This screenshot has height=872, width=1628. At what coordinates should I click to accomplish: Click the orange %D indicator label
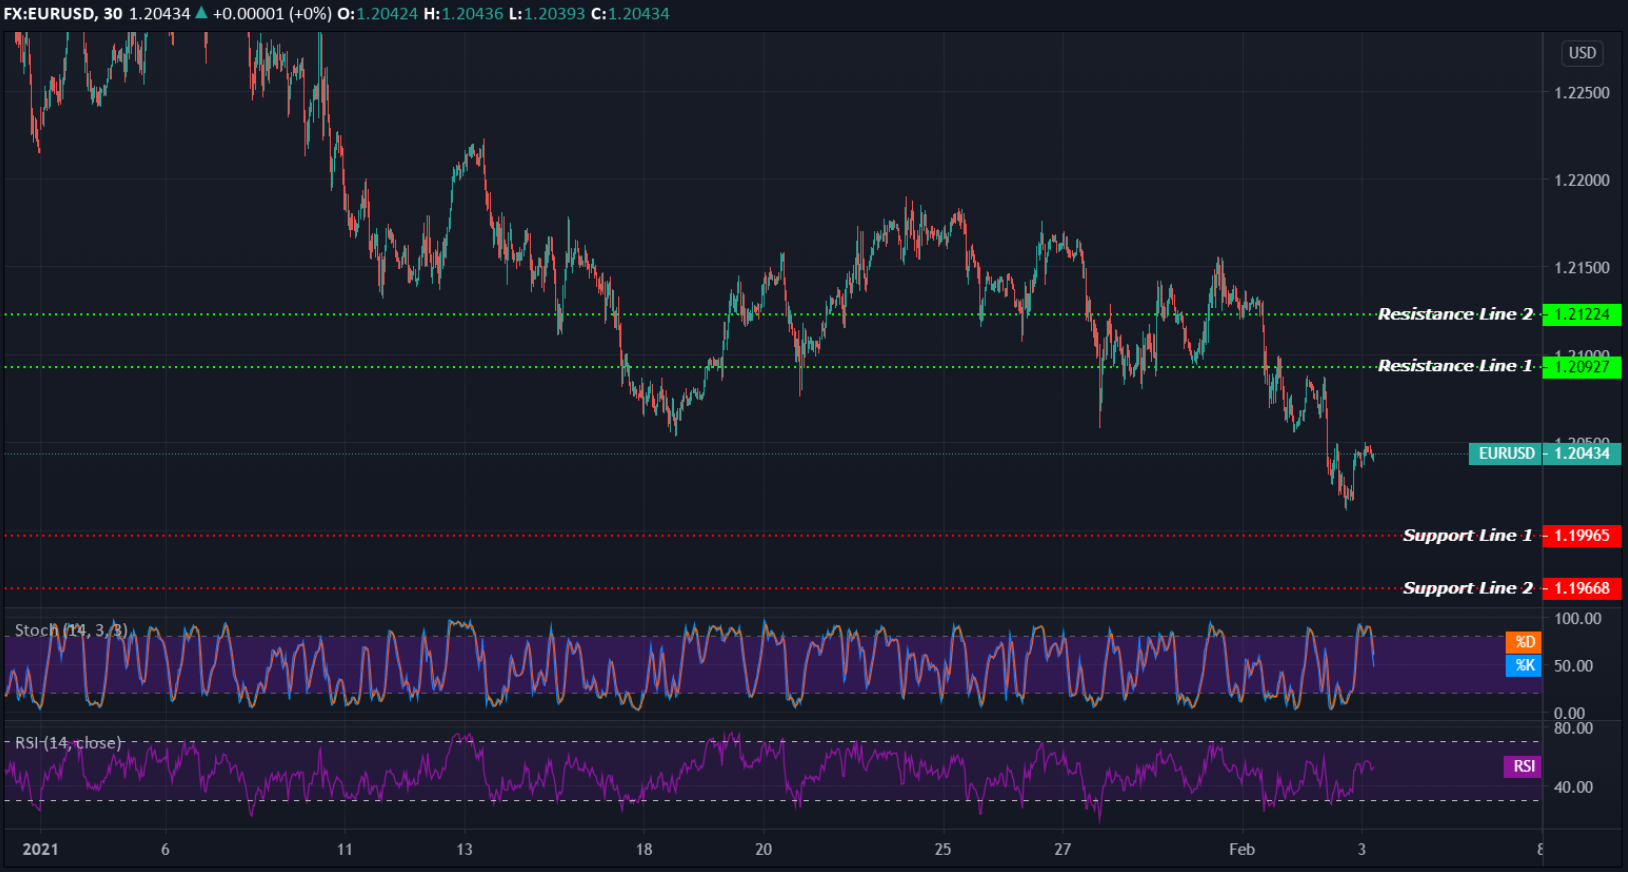pos(1524,642)
